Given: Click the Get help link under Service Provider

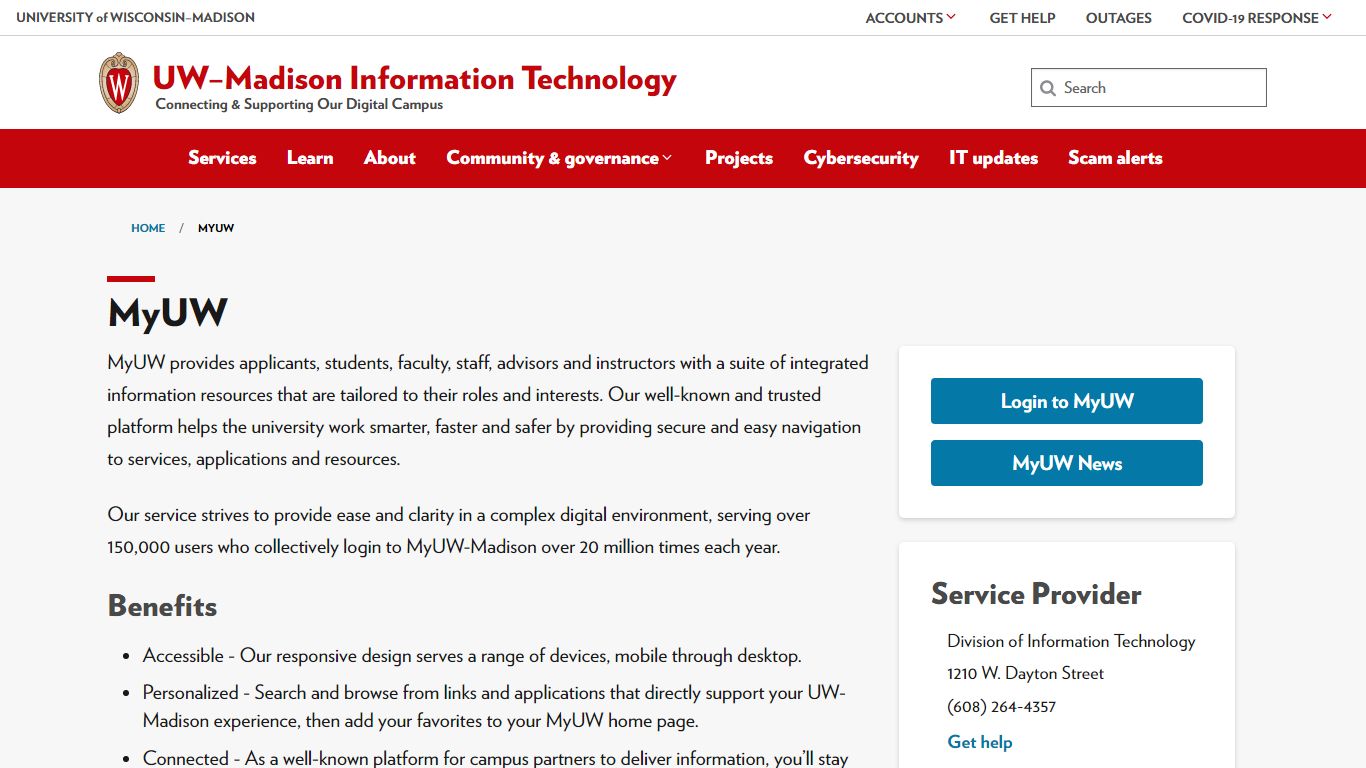Looking at the screenshot, I should 979,742.
